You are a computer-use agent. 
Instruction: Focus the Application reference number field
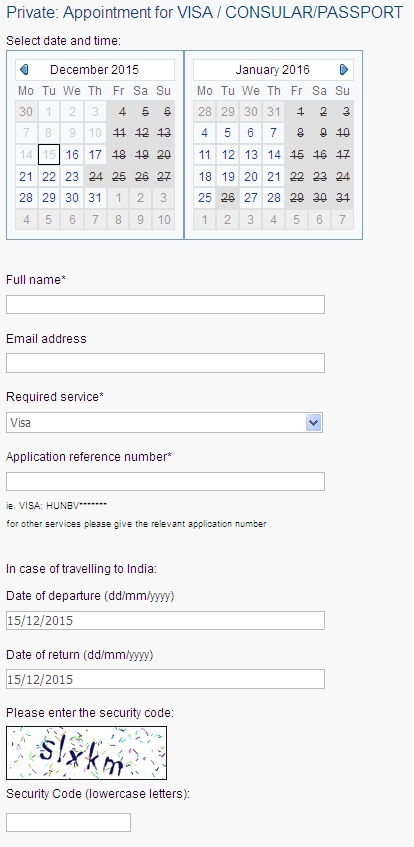(x=165, y=481)
